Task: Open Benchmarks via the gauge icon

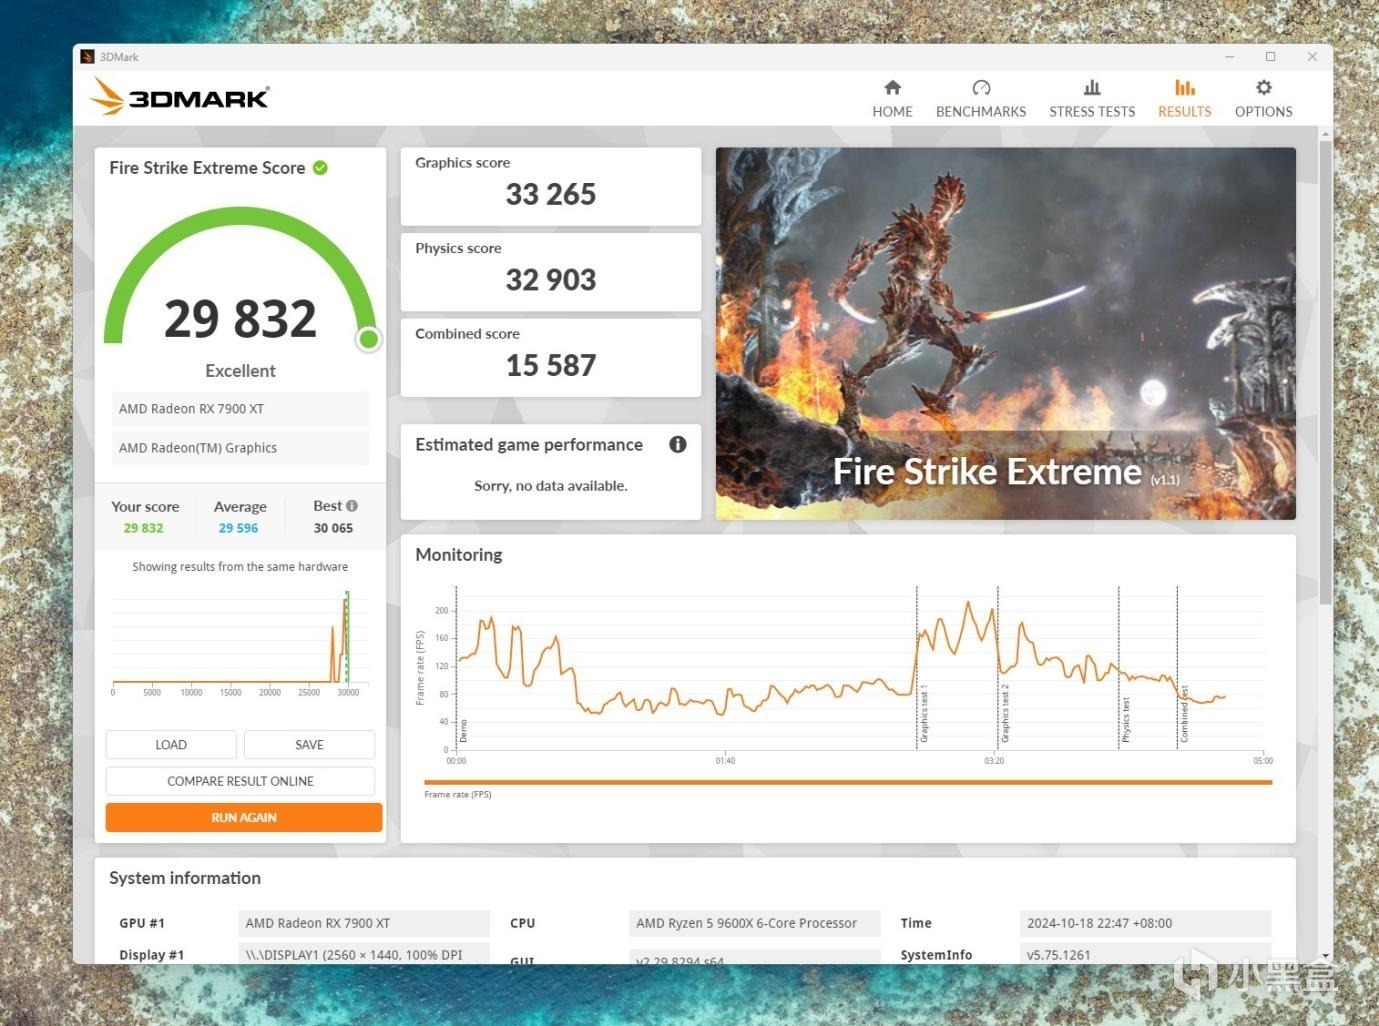Action: pyautogui.click(x=981, y=88)
